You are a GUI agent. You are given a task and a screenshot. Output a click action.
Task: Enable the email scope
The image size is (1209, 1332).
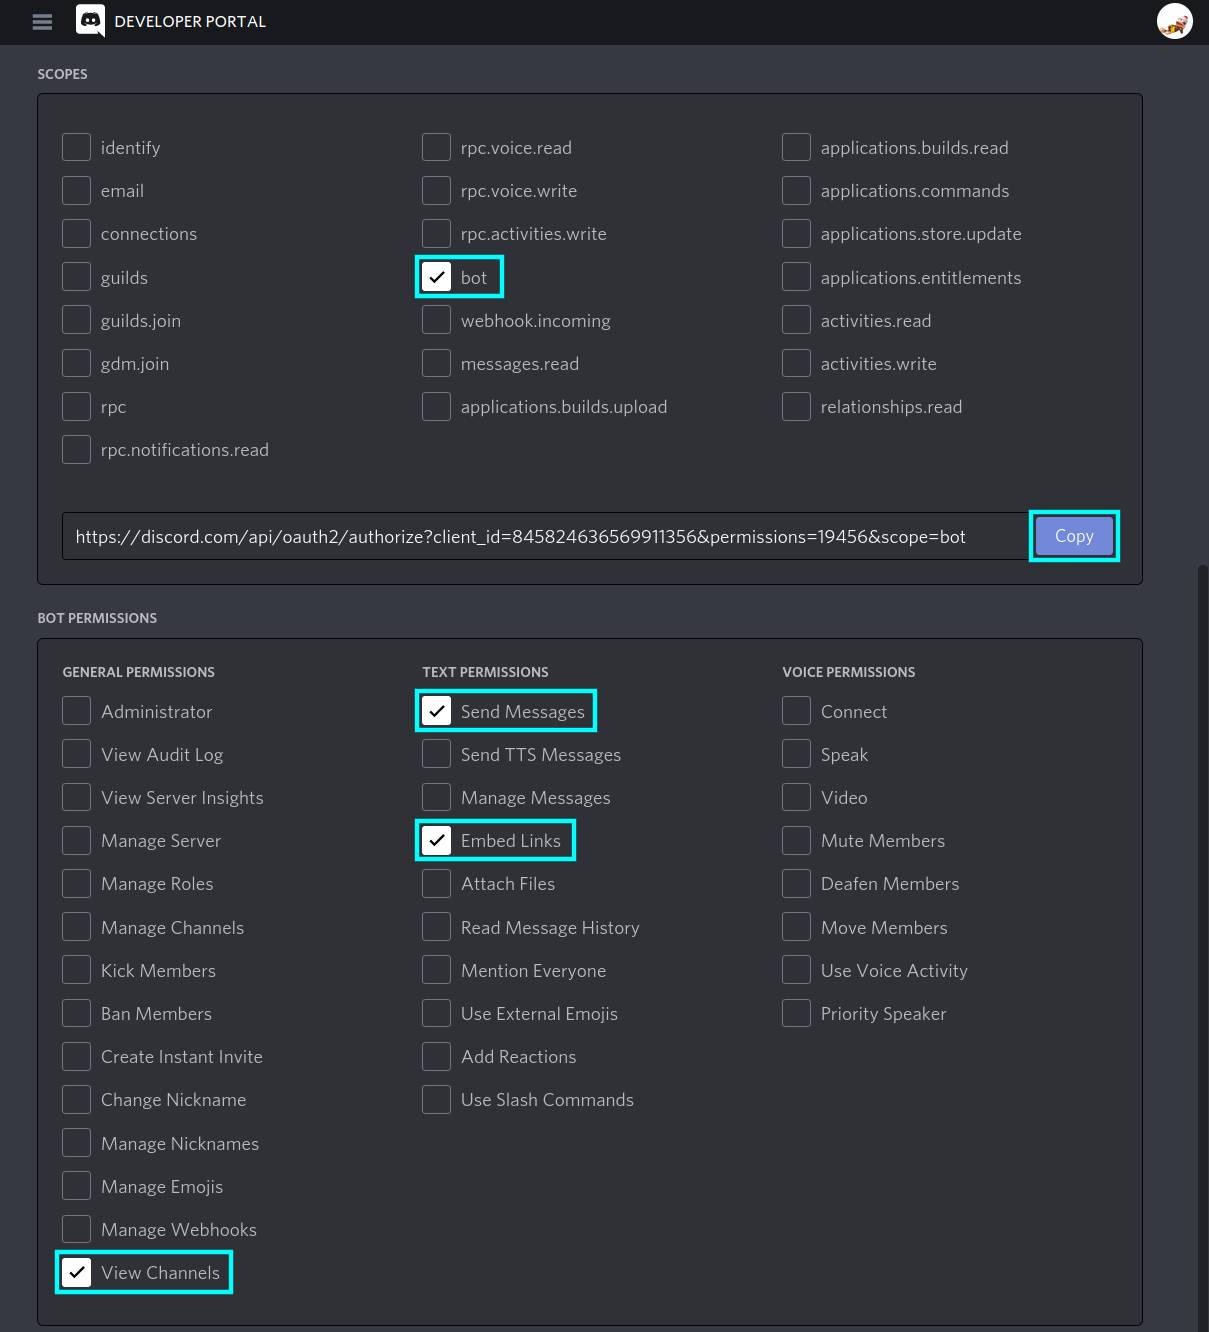click(76, 190)
